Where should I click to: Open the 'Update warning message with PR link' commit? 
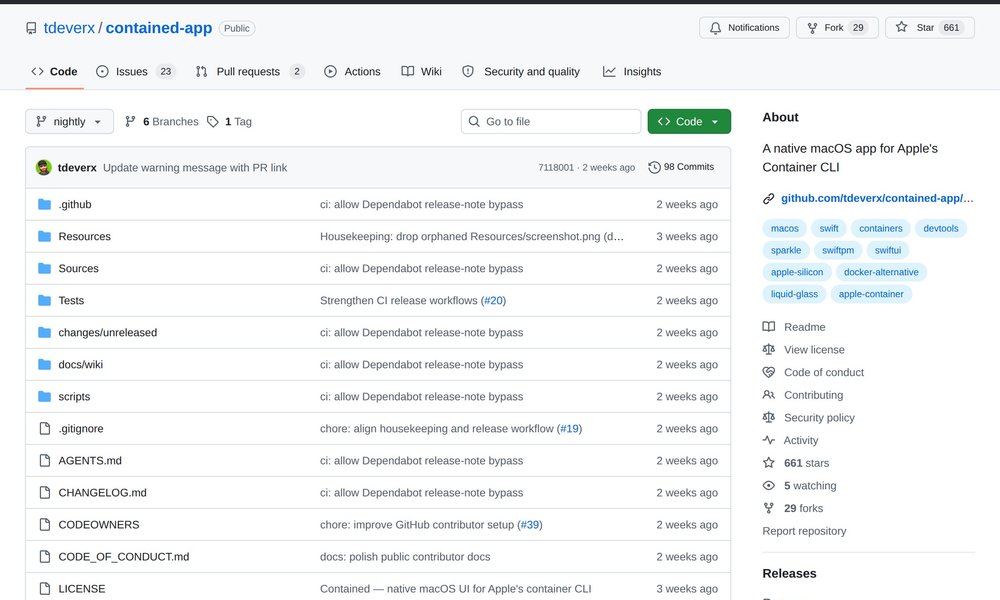tap(195, 168)
